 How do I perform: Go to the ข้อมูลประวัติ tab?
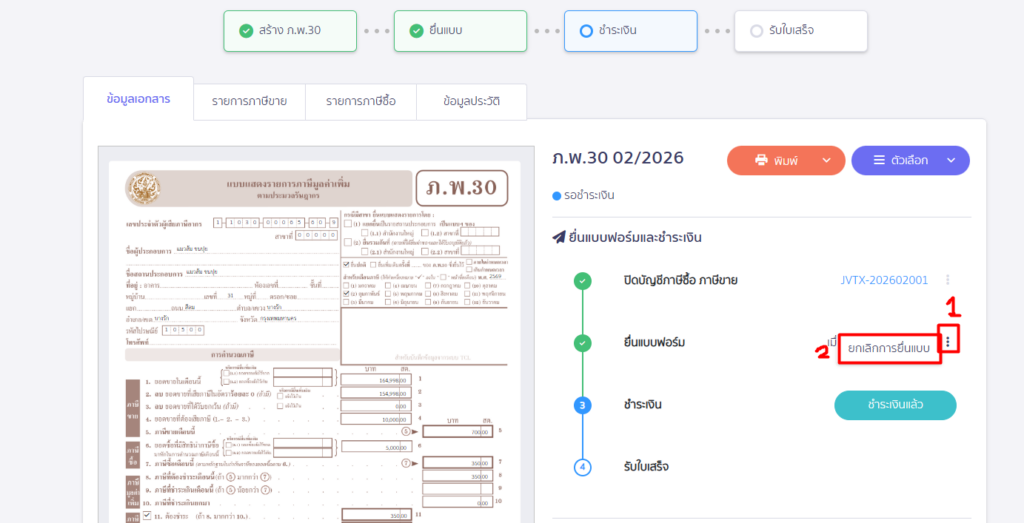[471, 101]
